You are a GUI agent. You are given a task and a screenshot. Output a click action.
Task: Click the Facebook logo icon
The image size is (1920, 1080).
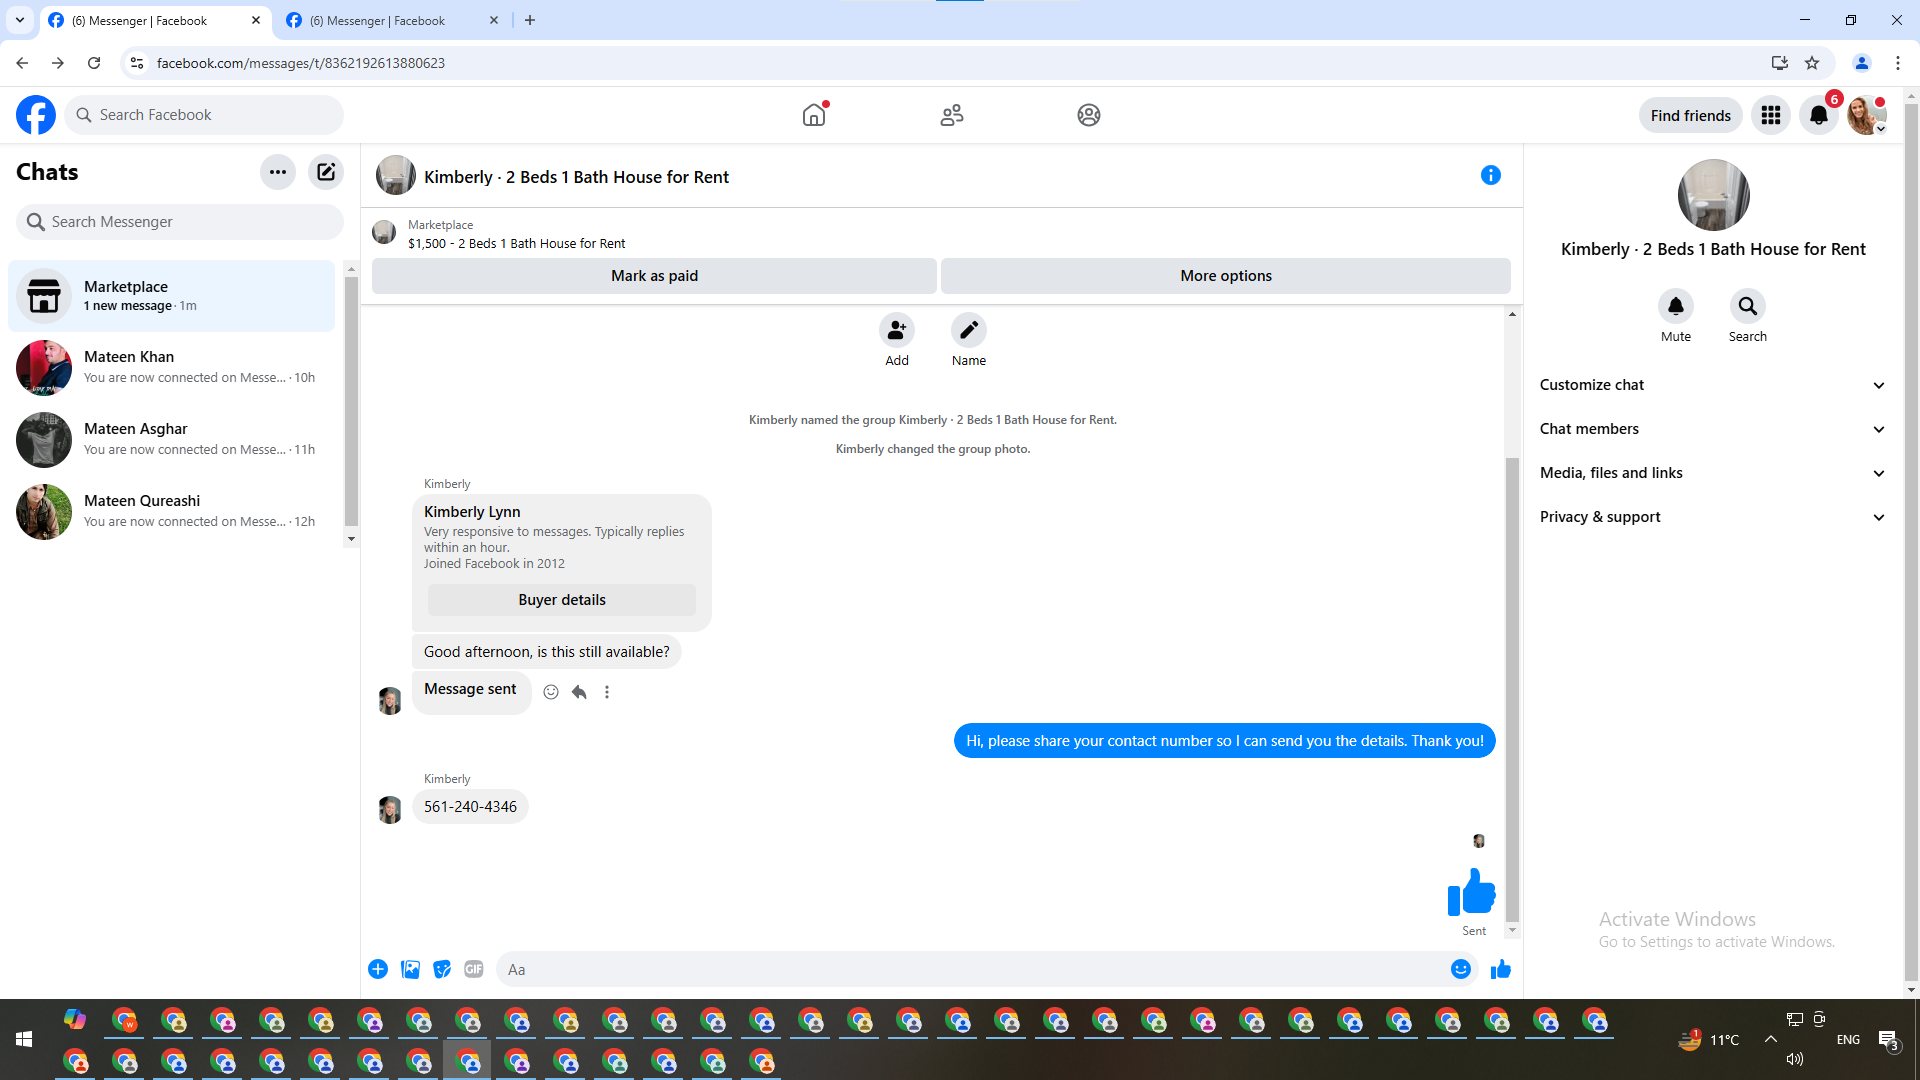(x=36, y=115)
